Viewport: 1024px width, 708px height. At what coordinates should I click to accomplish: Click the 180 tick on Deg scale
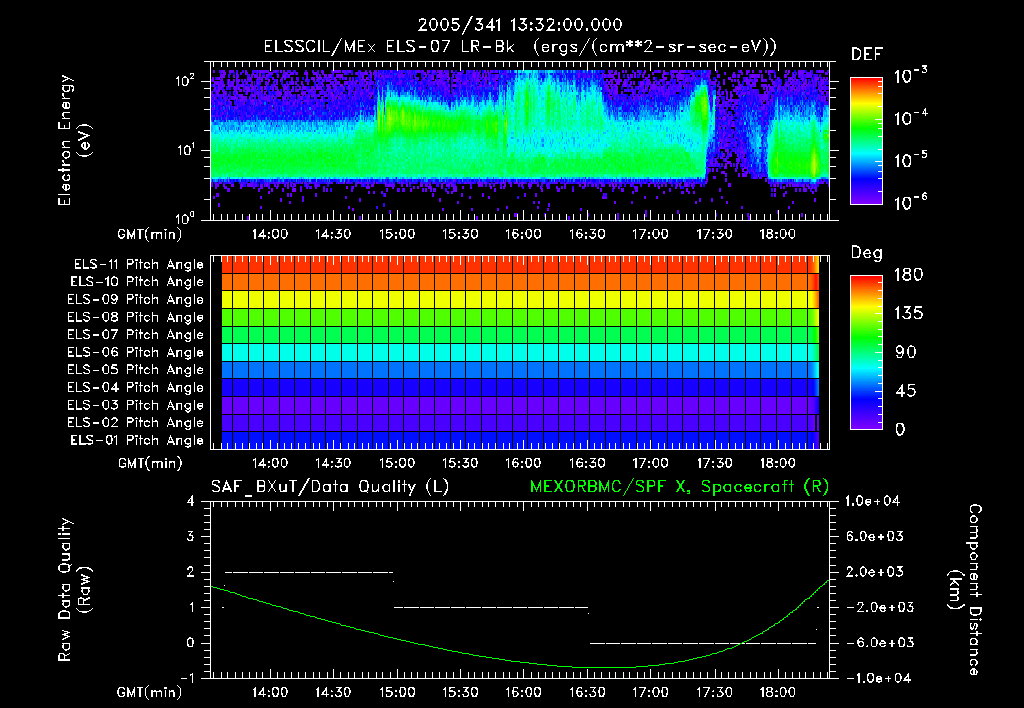(908, 274)
